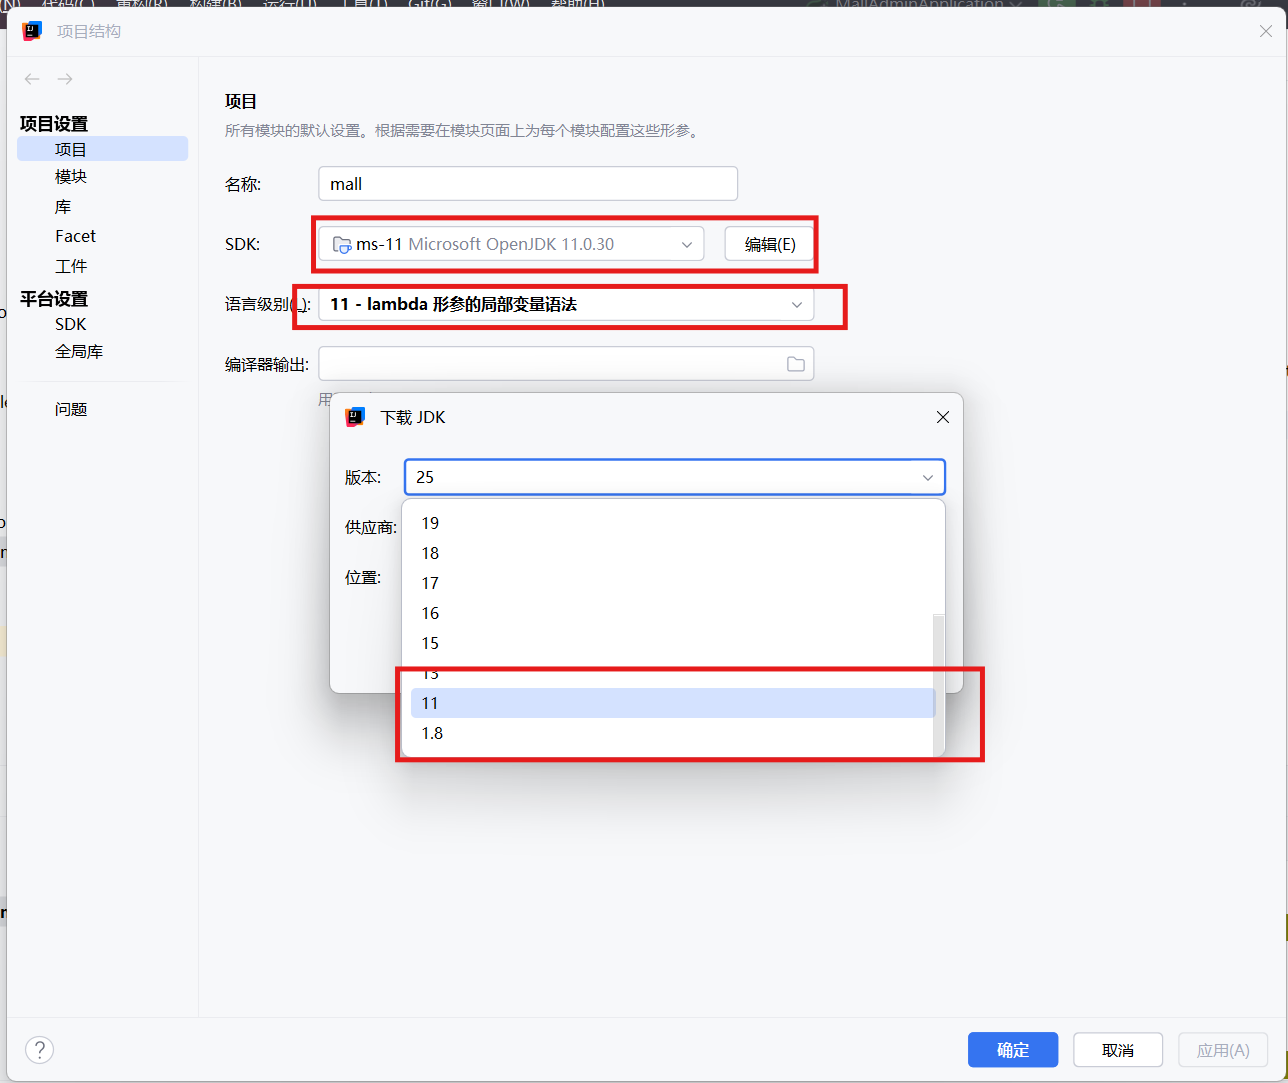This screenshot has width=1288, height=1083.
Task: Close the 项目结构 window
Action: [x=1265, y=32]
